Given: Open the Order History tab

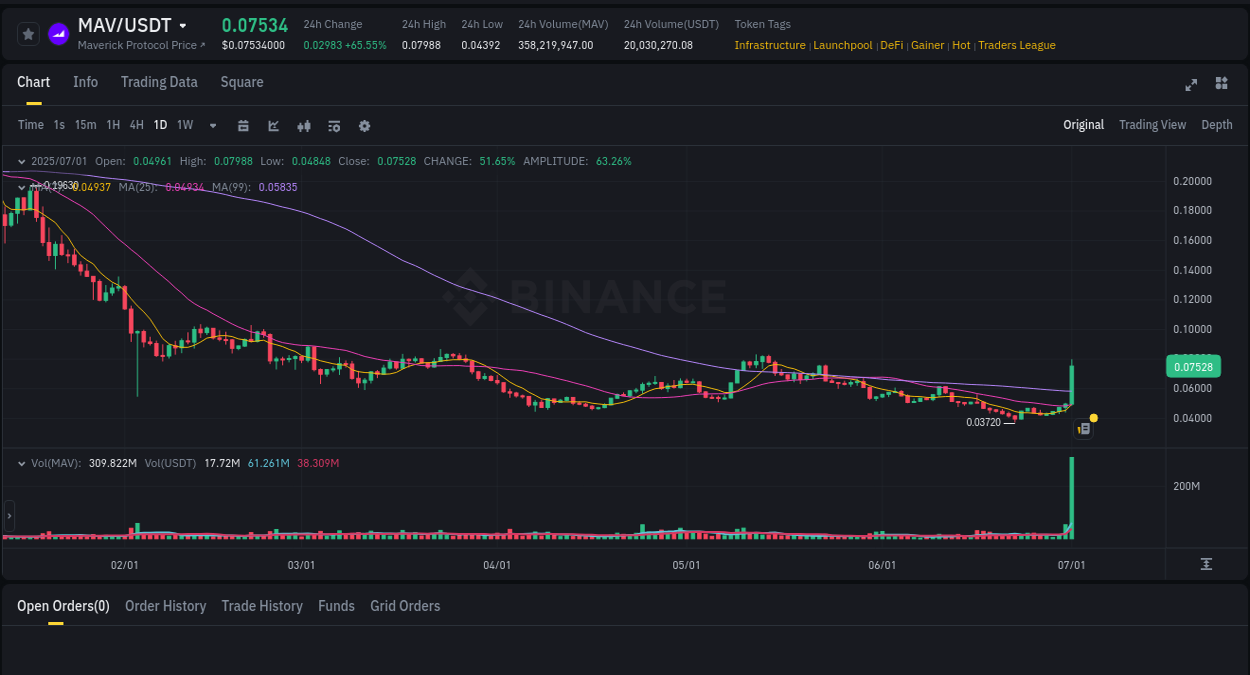Looking at the screenshot, I should (165, 606).
